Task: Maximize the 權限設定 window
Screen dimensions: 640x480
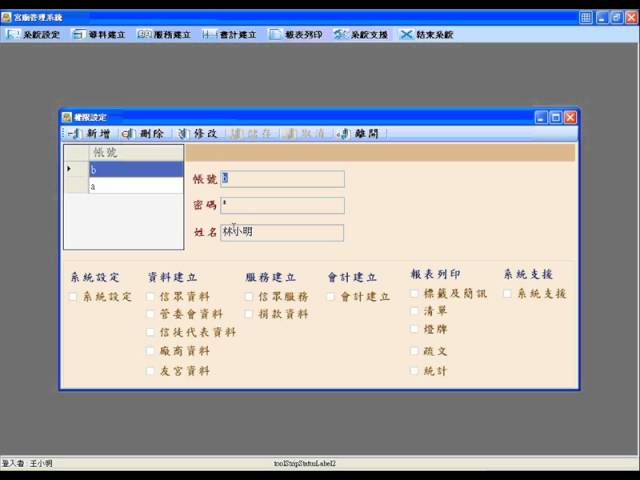Action: tap(556, 118)
